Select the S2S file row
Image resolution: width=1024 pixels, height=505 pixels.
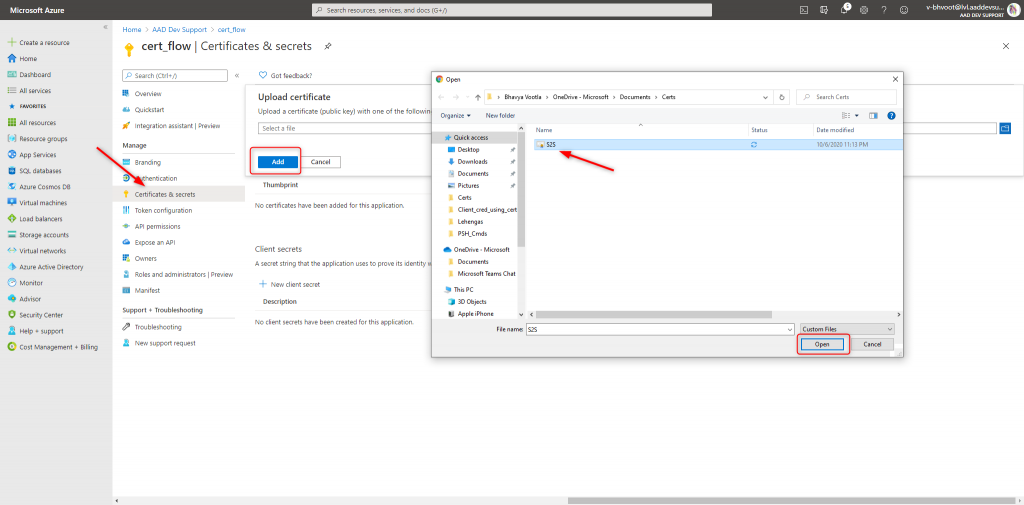coord(716,144)
